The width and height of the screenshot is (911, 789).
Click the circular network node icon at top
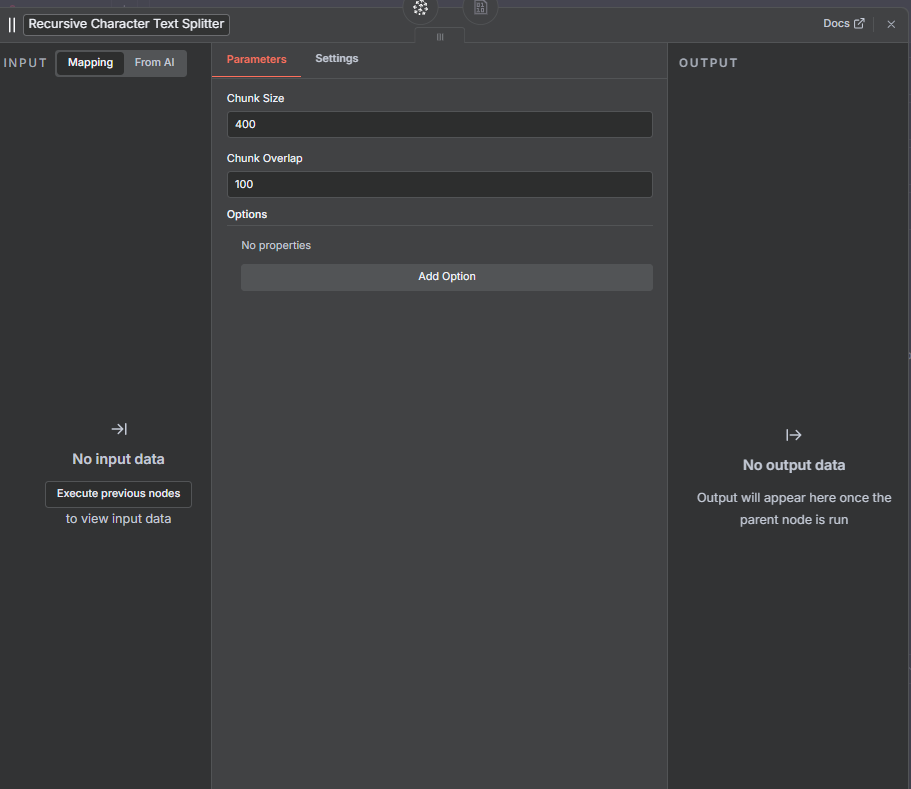421,9
